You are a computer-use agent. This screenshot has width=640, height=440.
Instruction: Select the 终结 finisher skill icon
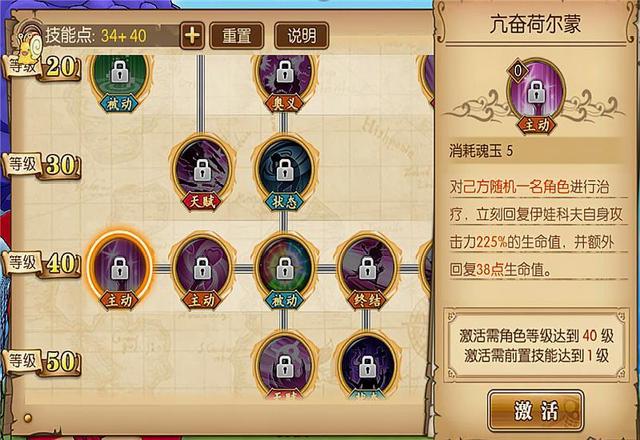click(x=367, y=269)
